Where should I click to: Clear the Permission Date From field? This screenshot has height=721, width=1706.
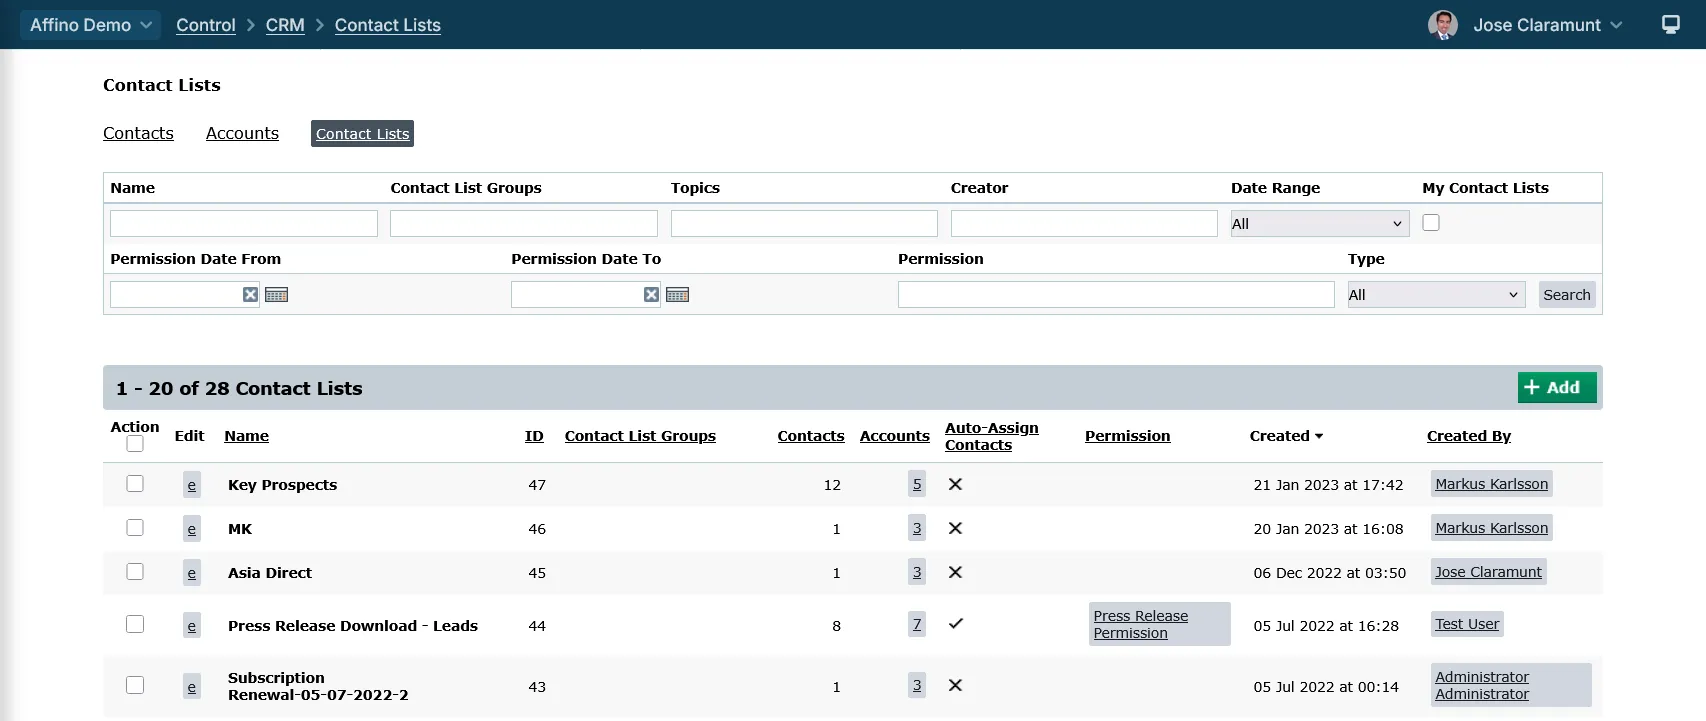[250, 295]
